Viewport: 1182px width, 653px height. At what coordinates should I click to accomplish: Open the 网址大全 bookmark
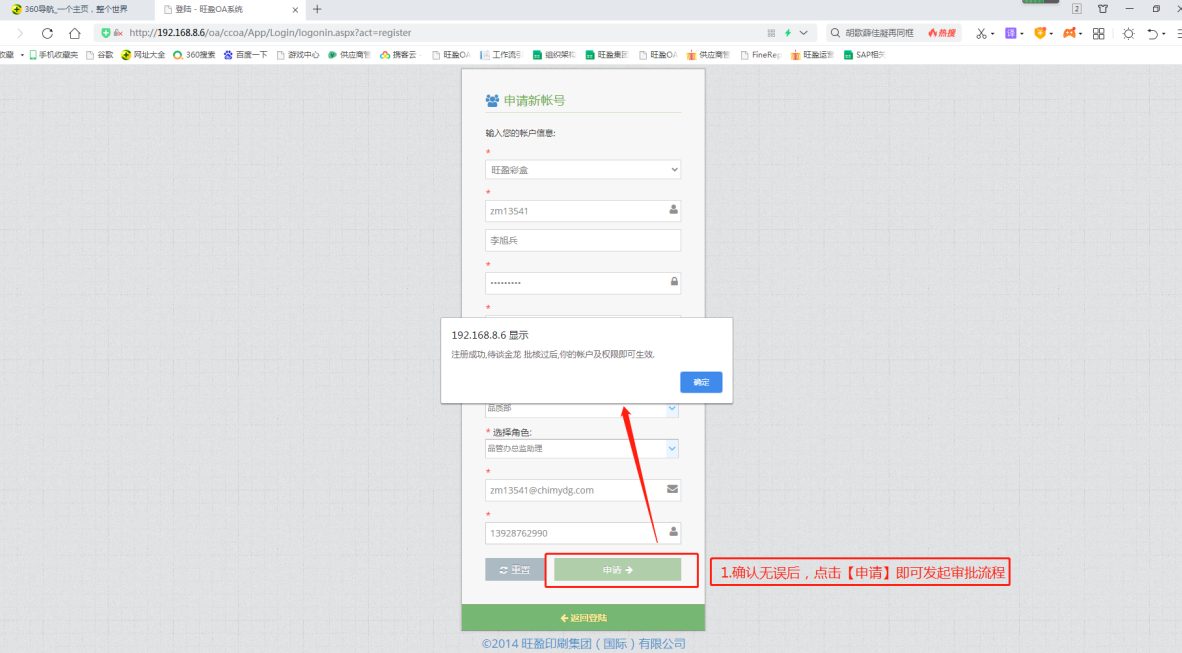(143, 55)
